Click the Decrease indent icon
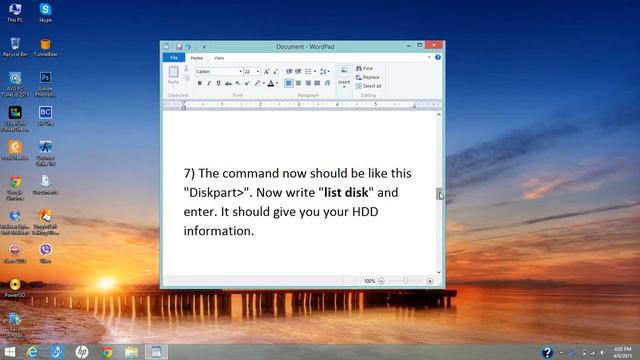640x360 pixels. pyautogui.click(x=289, y=71)
